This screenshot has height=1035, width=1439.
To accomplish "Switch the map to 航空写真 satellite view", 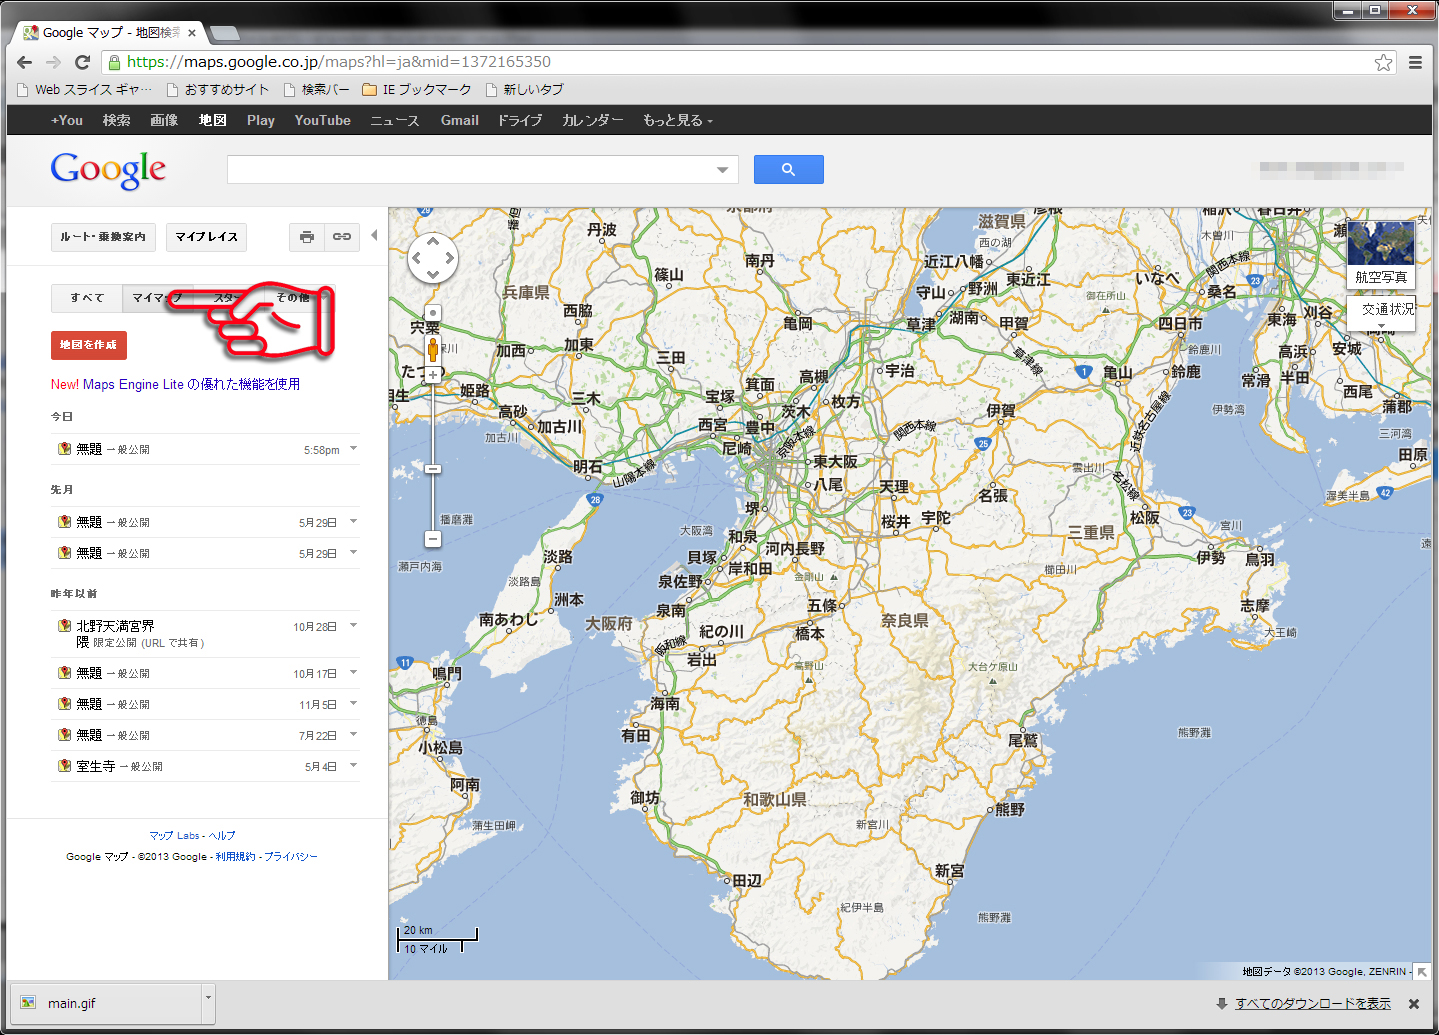I will [1380, 255].
